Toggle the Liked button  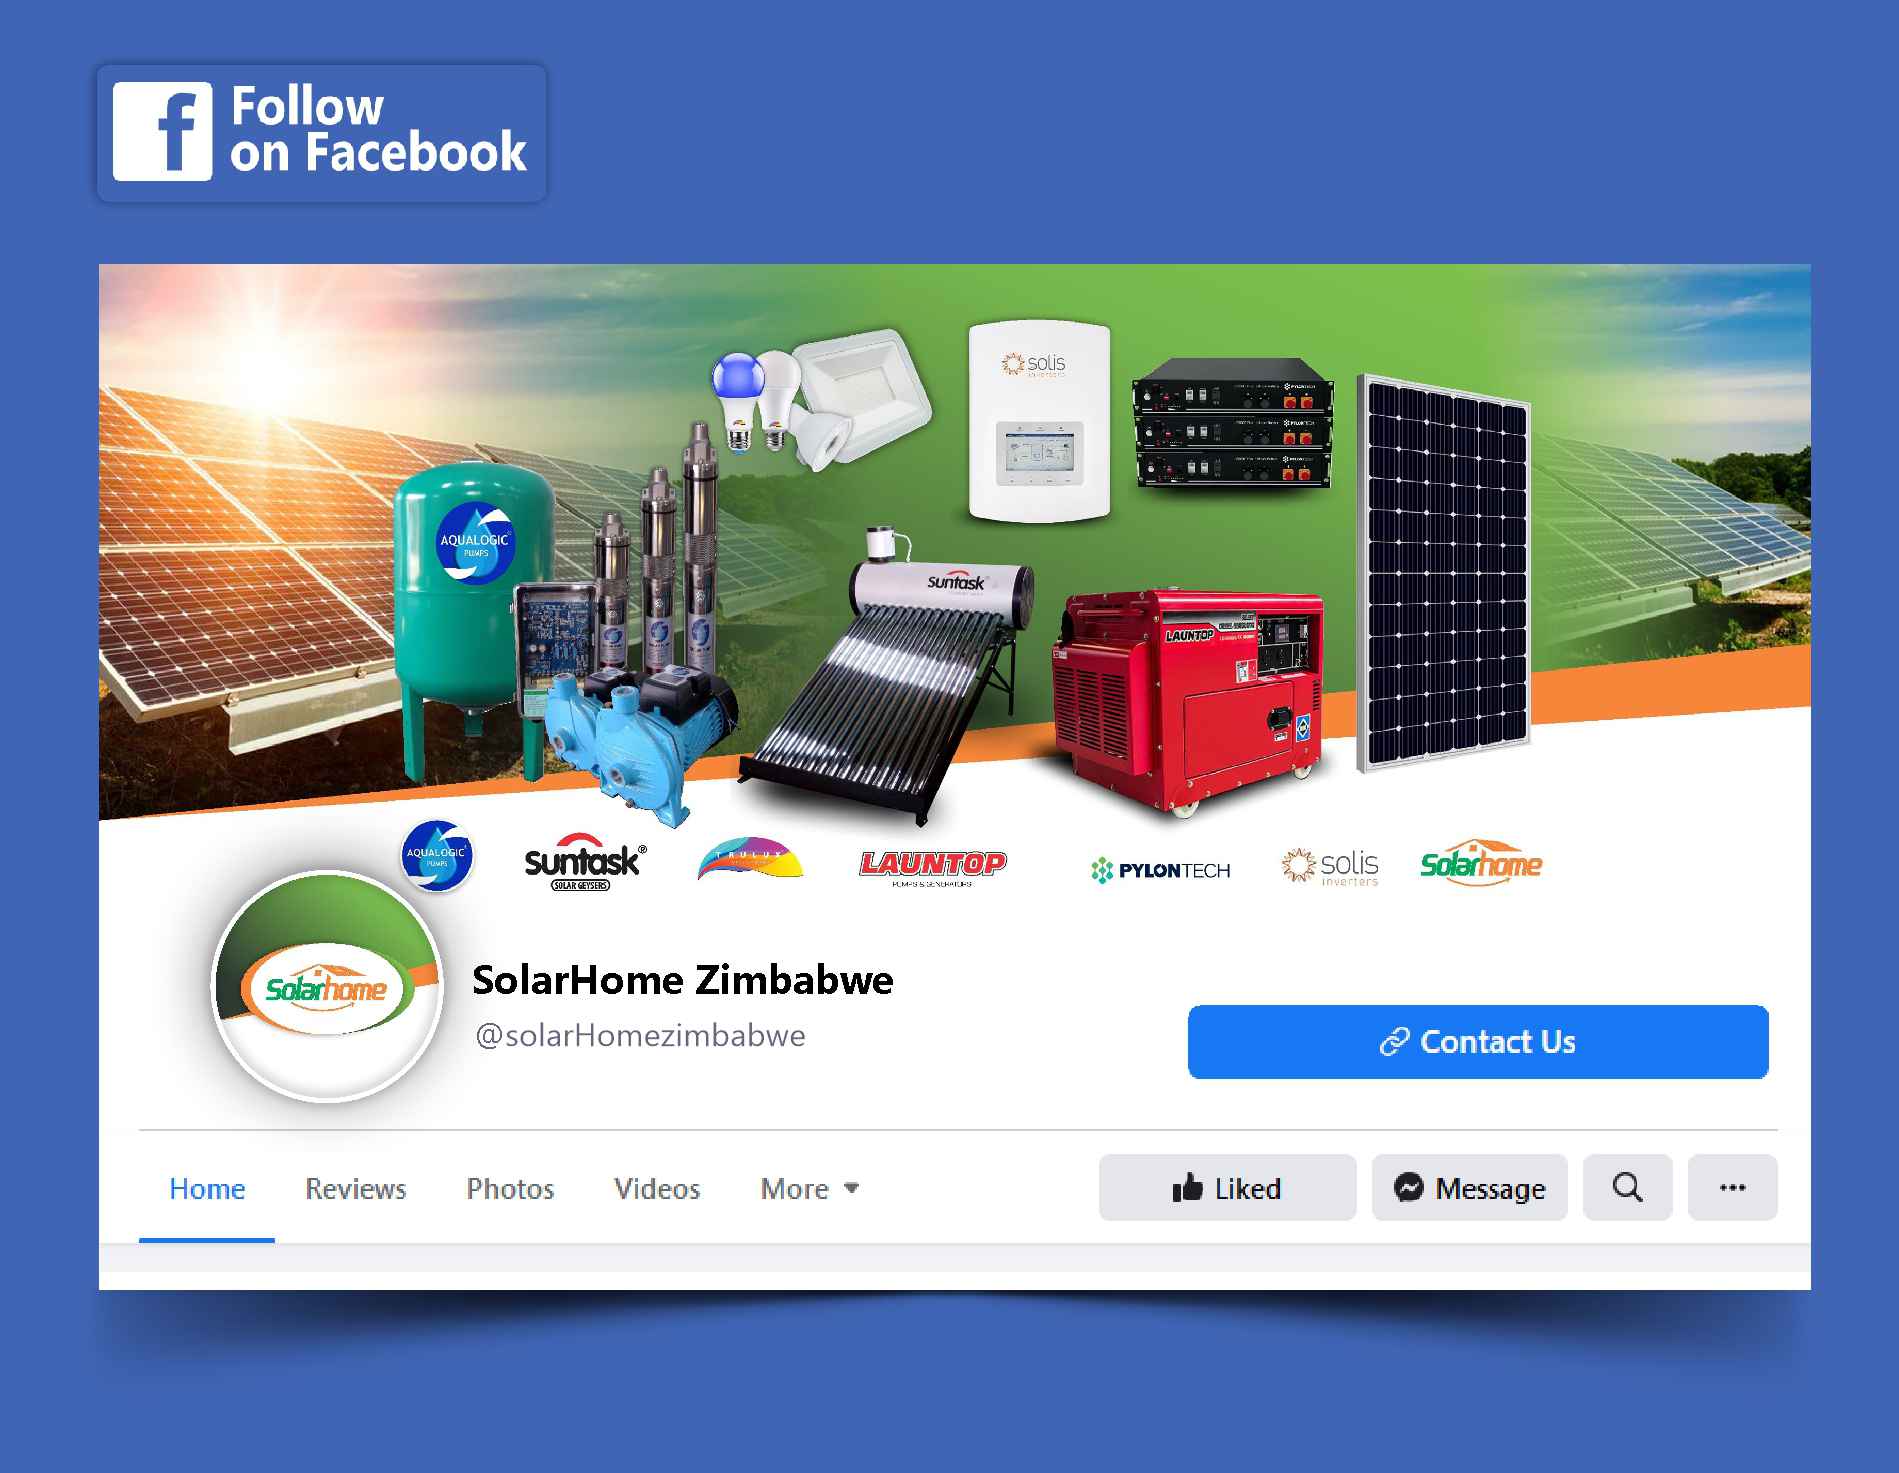click(1227, 1188)
